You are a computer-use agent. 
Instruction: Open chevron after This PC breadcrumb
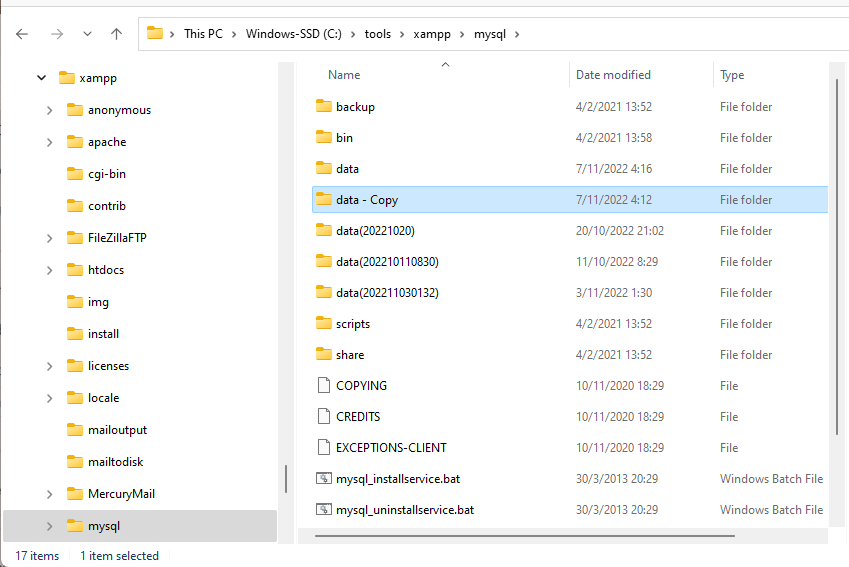234,35
